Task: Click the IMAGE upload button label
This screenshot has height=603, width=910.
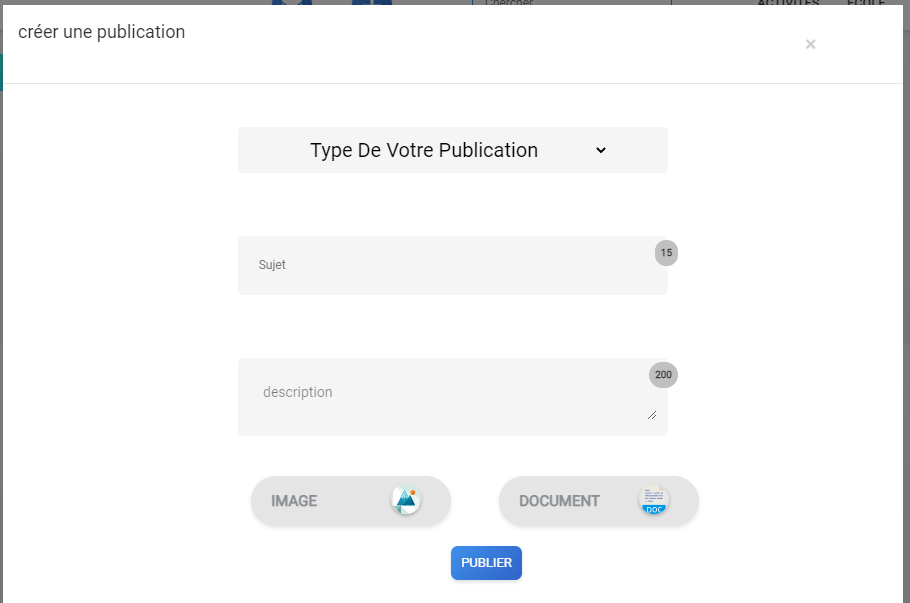Action: pos(294,501)
